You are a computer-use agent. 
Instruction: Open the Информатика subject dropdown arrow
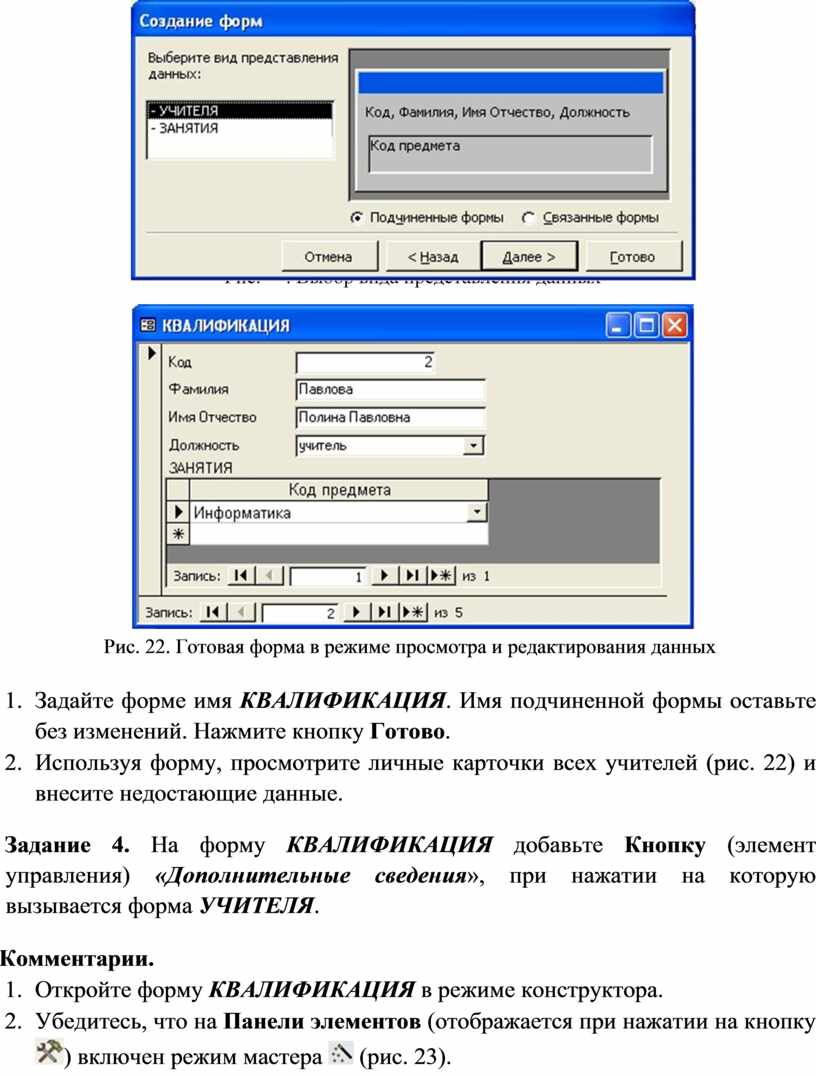point(477,513)
